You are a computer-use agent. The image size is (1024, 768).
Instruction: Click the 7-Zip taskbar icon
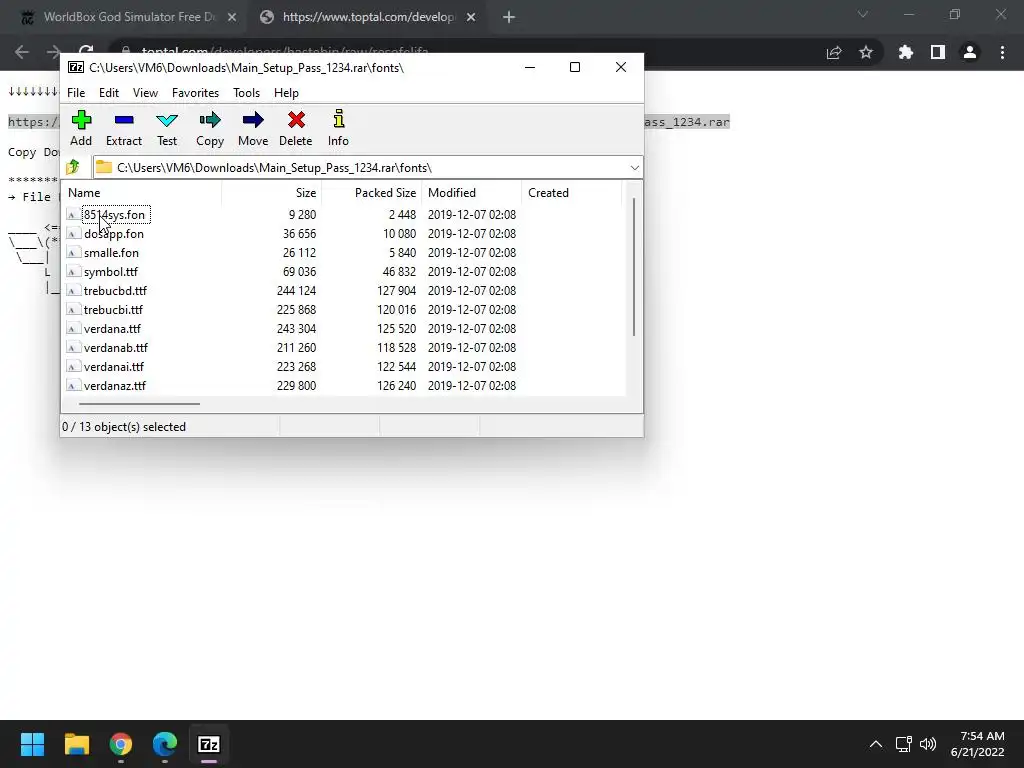point(209,744)
